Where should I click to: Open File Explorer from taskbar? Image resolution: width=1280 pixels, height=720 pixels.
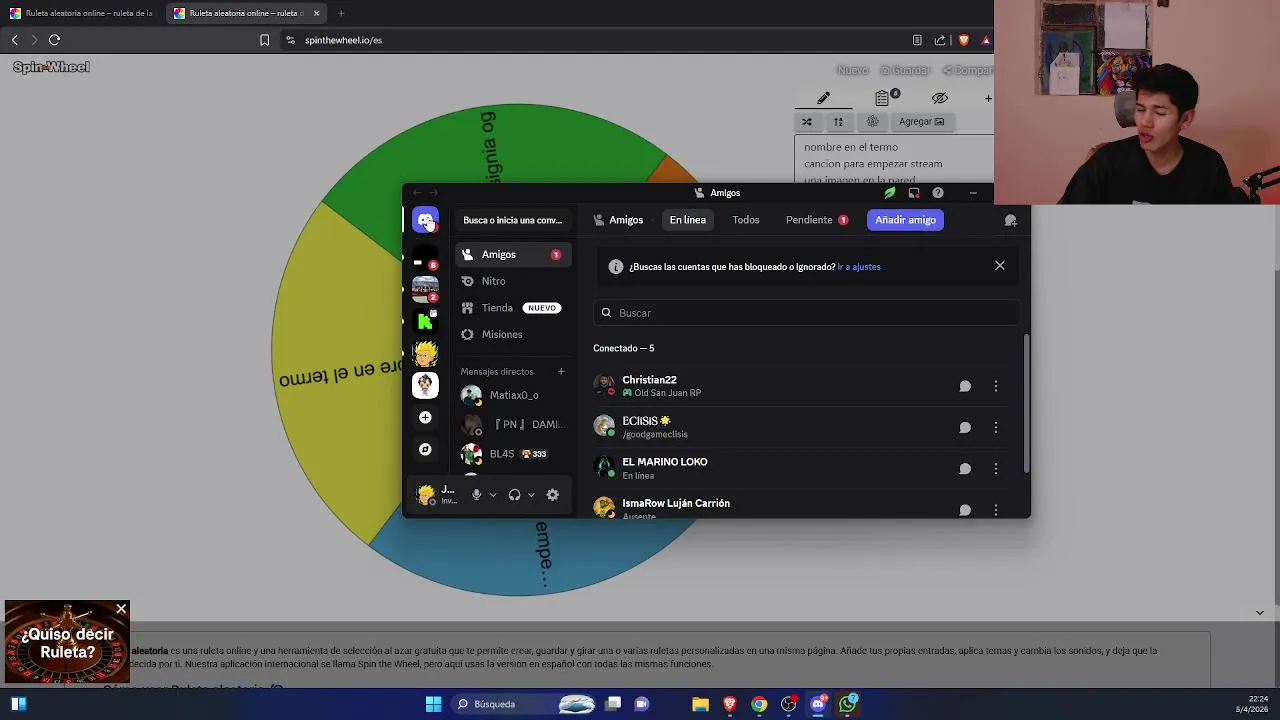pos(700,704)
